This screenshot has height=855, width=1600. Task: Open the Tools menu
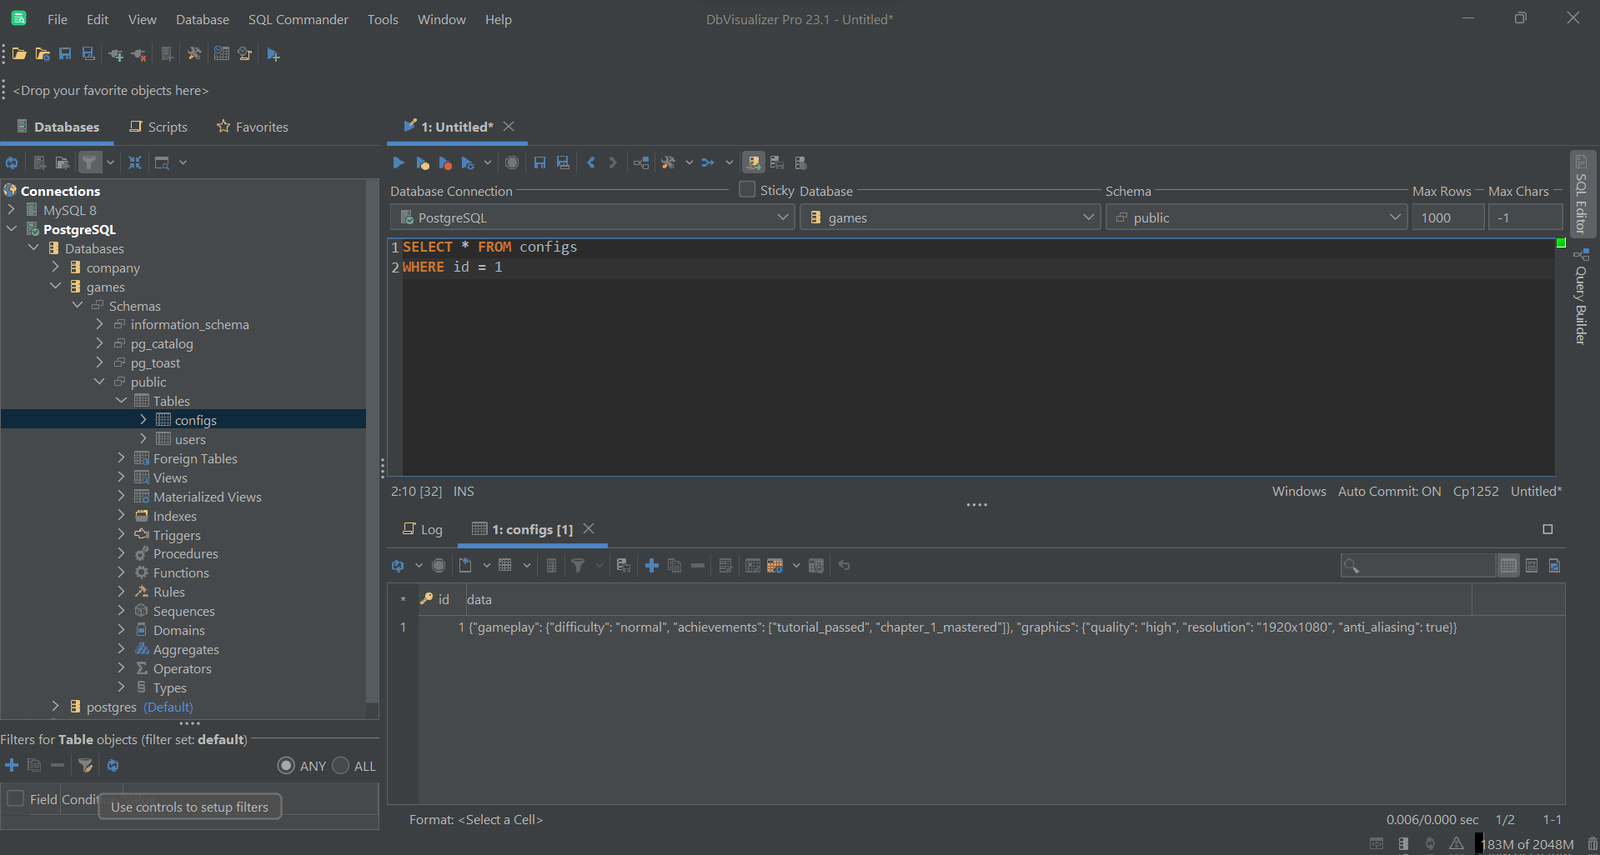383,19
